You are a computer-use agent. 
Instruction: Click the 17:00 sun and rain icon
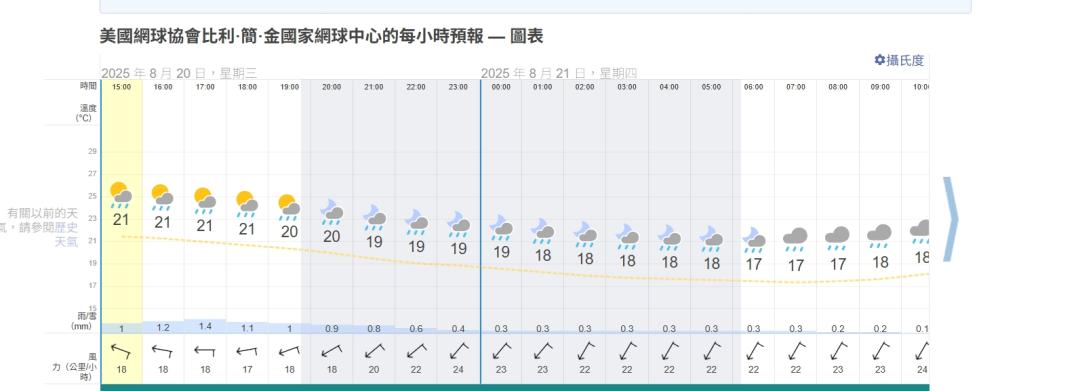(x=205, y=201)
